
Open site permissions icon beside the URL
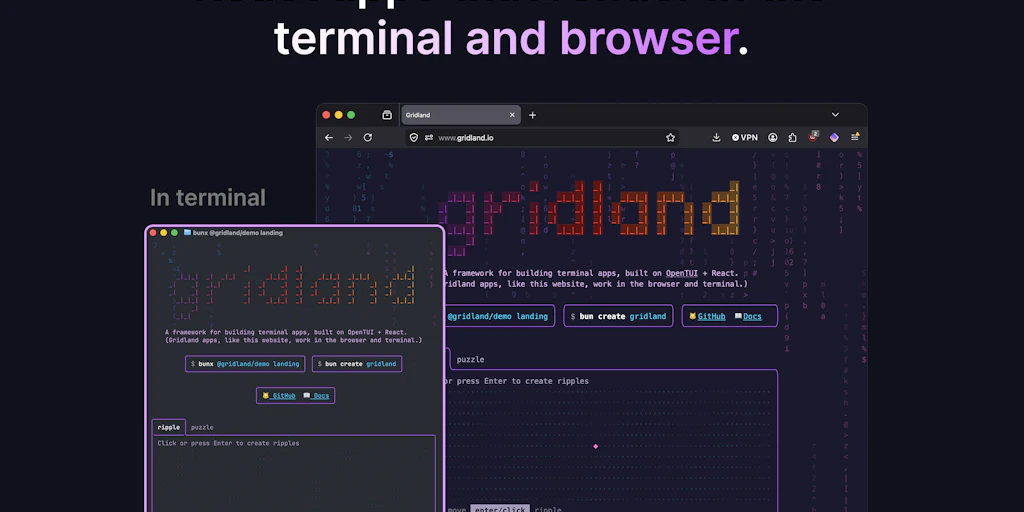click(x=428, y=138)
